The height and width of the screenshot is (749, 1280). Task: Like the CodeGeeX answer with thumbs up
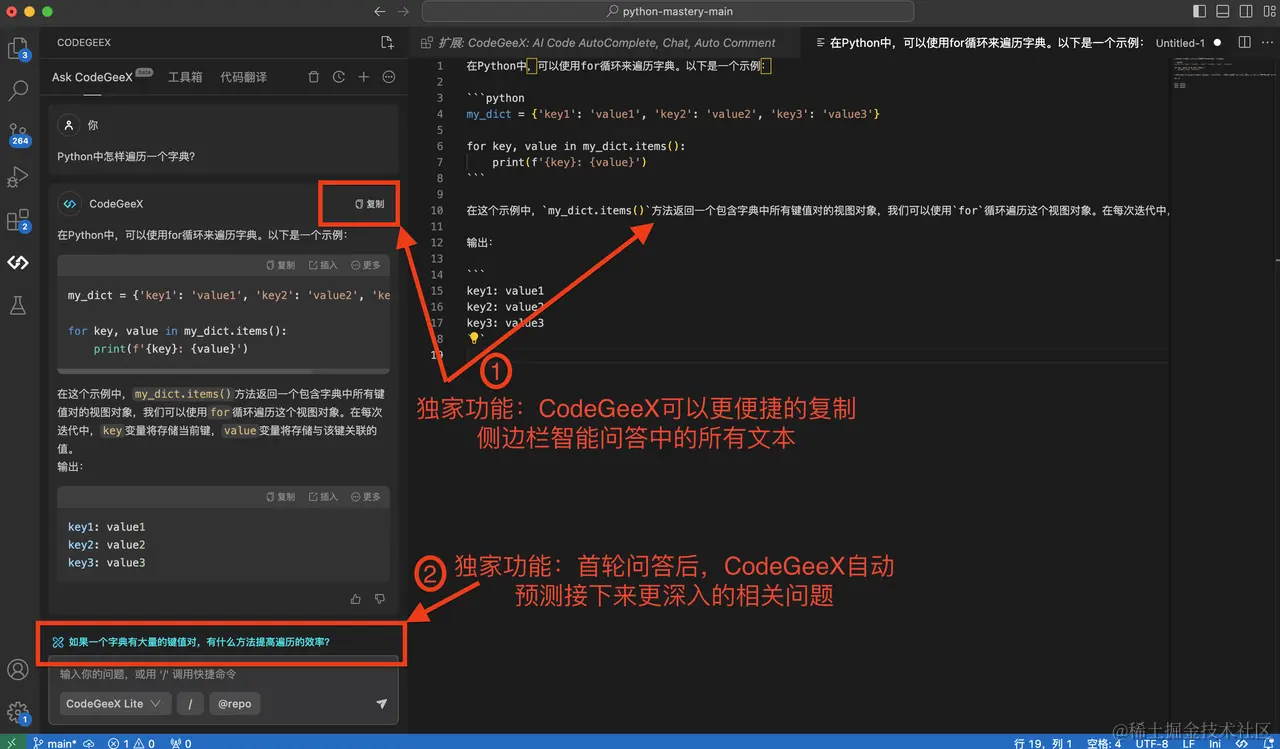click(x=356, y=599)
